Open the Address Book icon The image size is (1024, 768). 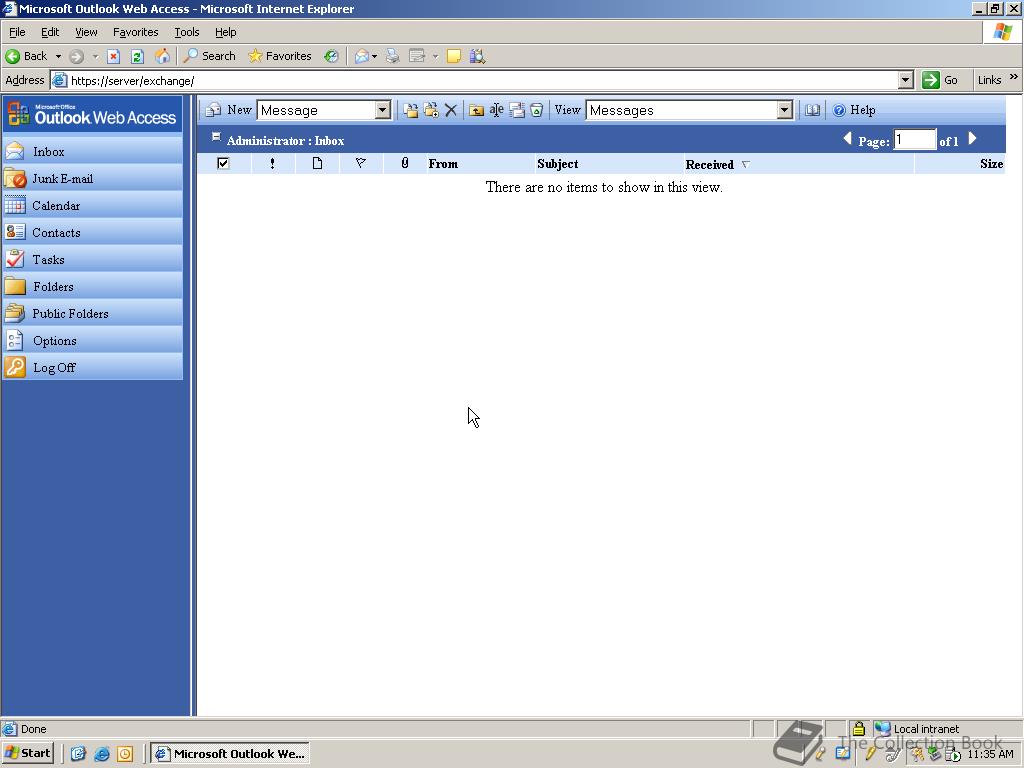click(812, 110)
